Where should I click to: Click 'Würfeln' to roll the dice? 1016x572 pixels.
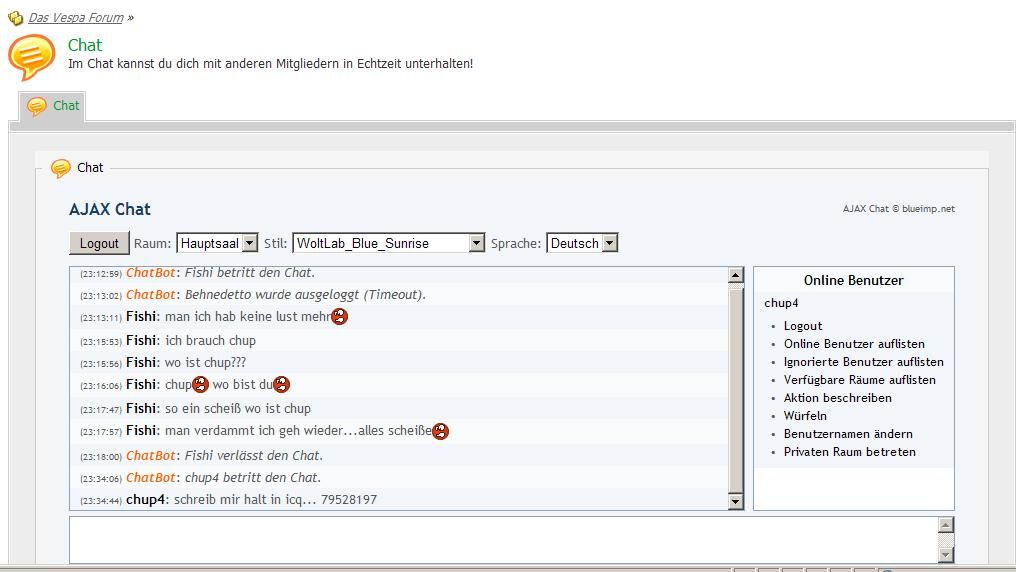tap(805, 416)
